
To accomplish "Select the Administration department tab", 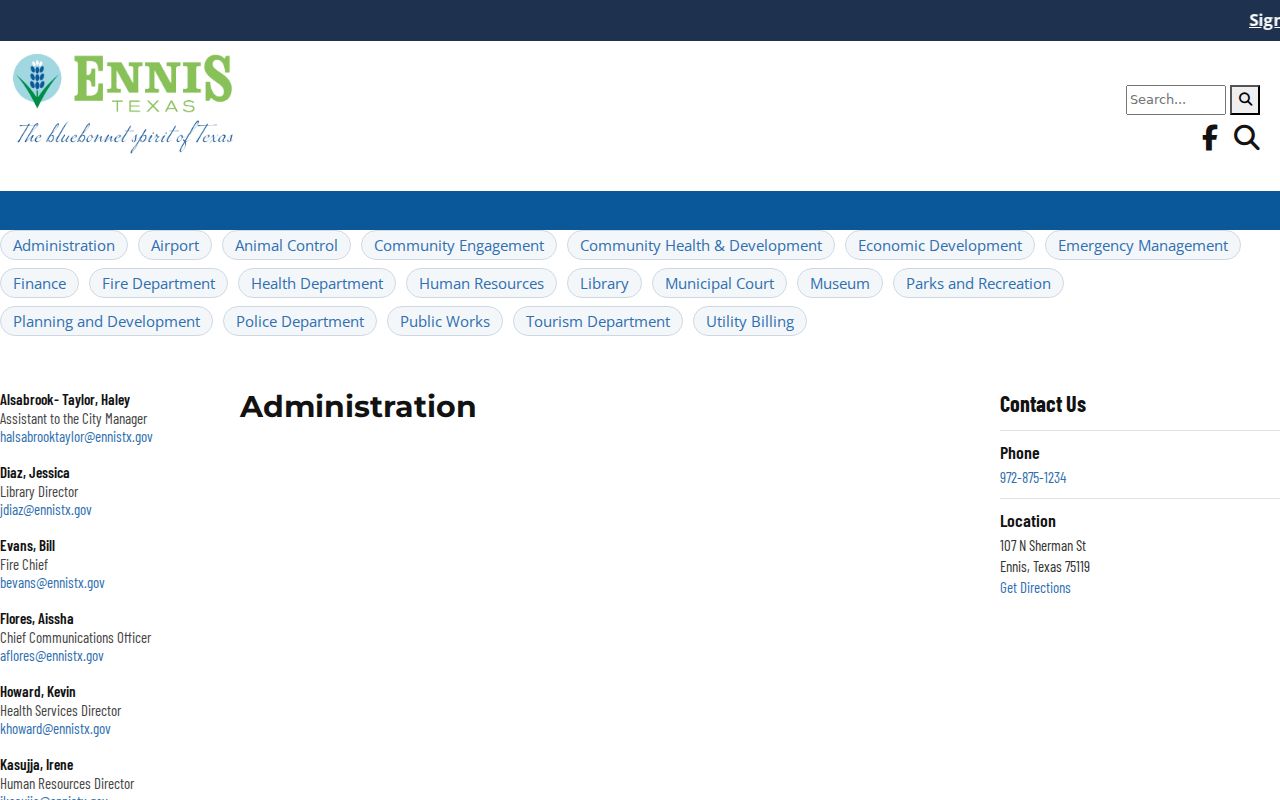I will tap(64, 246).
